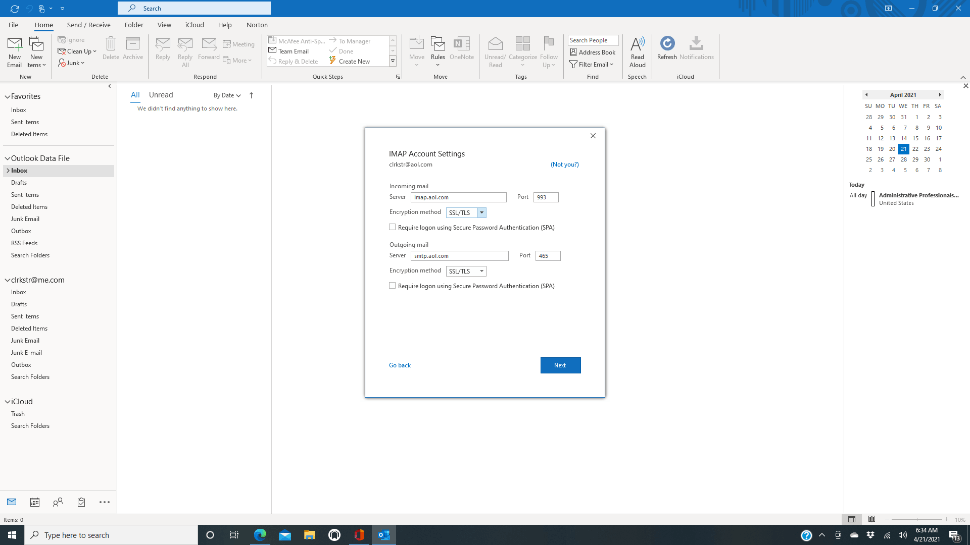The width and height of the screenshot is (970, 545).
Task: Click the Forward icon in ribbon
Action: (x=208, y=44)
